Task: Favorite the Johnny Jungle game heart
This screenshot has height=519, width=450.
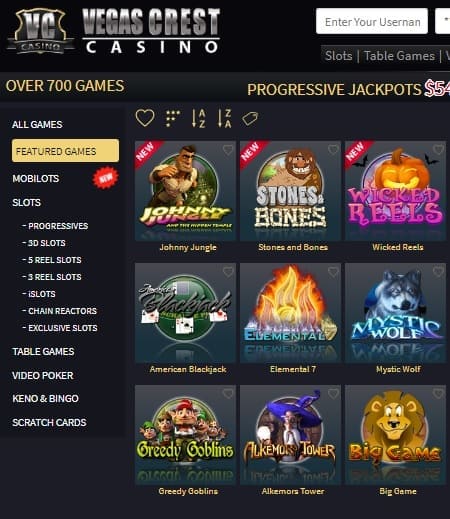Action: click(x=228, y=150)
